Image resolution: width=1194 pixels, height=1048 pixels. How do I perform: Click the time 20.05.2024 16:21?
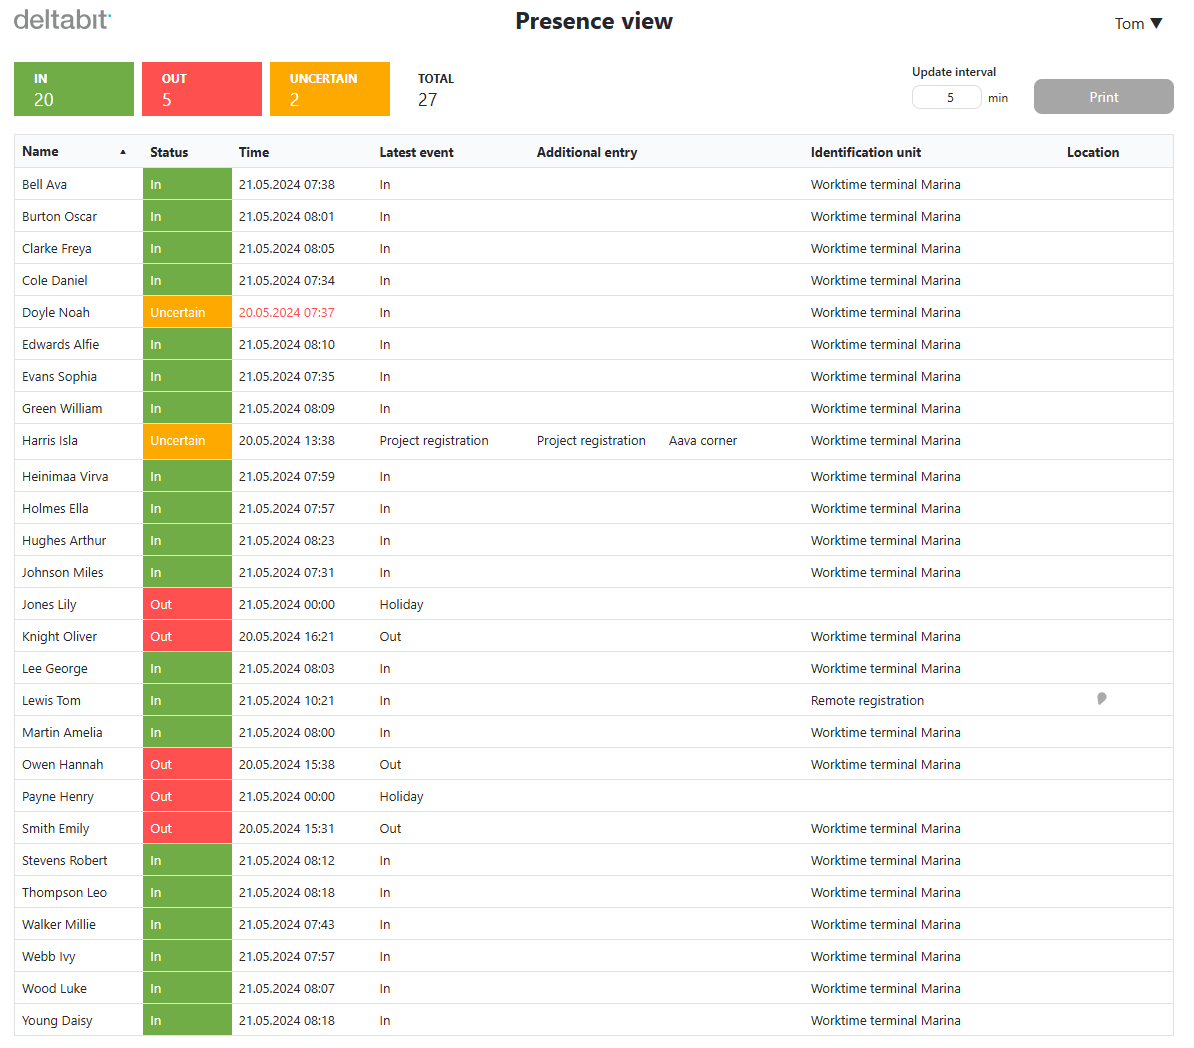pos(286,636)
